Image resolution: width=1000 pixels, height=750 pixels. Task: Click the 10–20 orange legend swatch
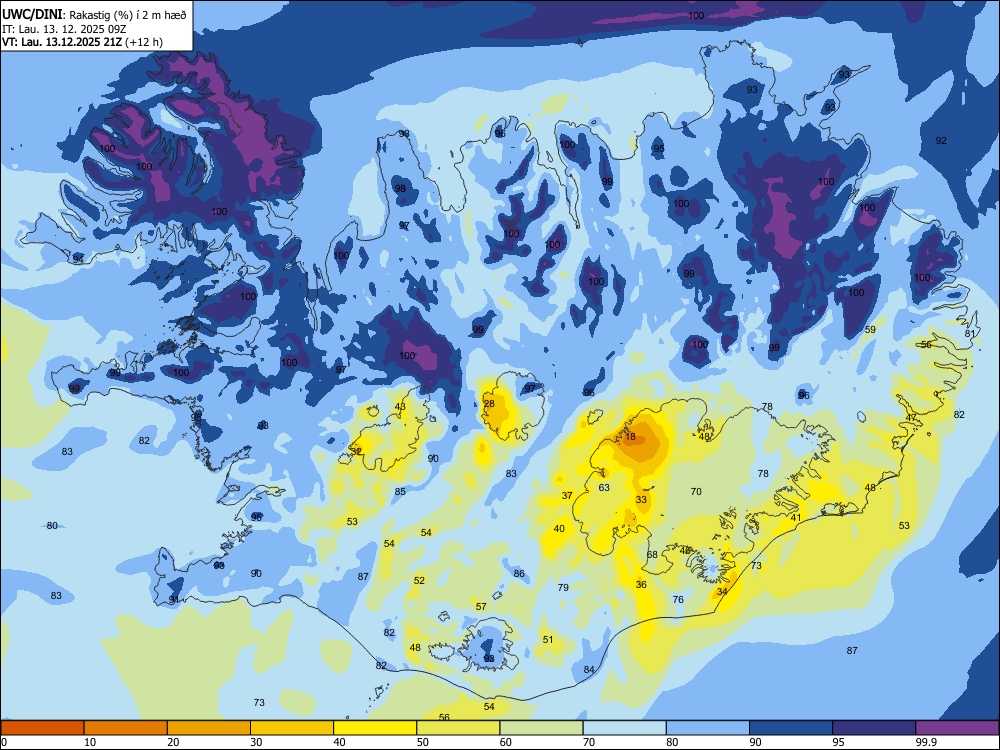point(126,728)
